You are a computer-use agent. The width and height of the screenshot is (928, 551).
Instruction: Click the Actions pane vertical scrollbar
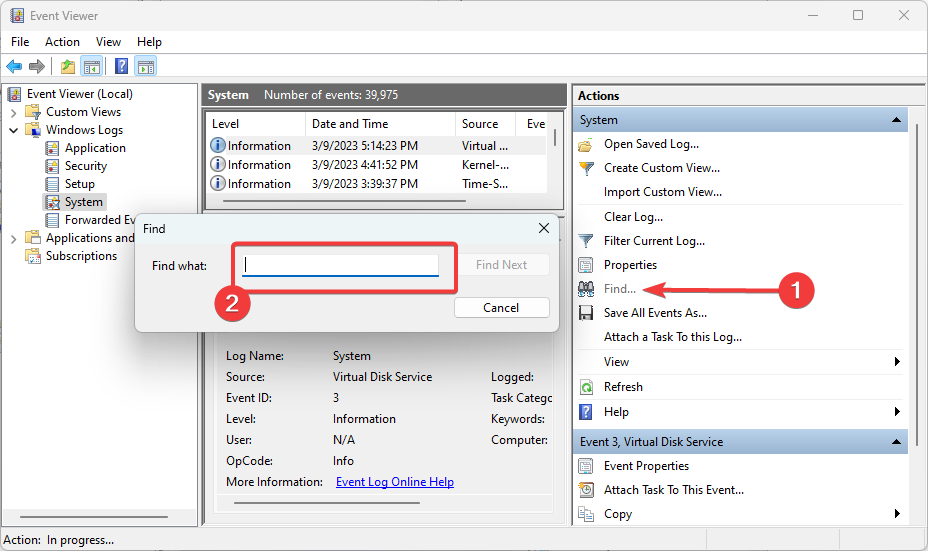click(x=917, y=284)
